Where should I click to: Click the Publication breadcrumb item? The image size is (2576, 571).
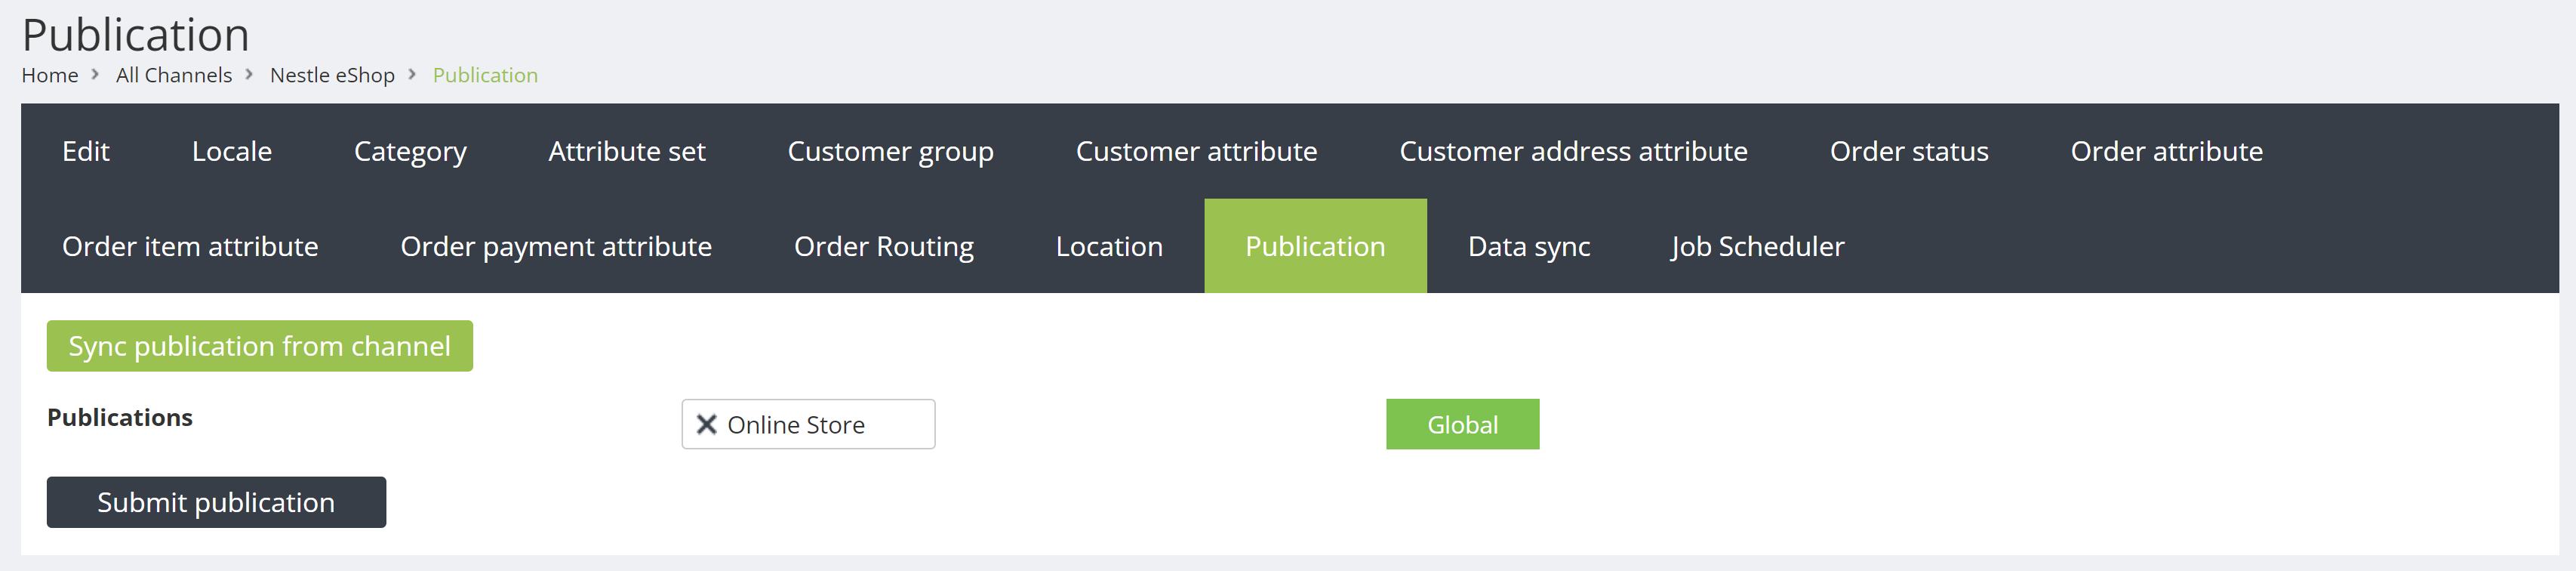pos(485,75)
